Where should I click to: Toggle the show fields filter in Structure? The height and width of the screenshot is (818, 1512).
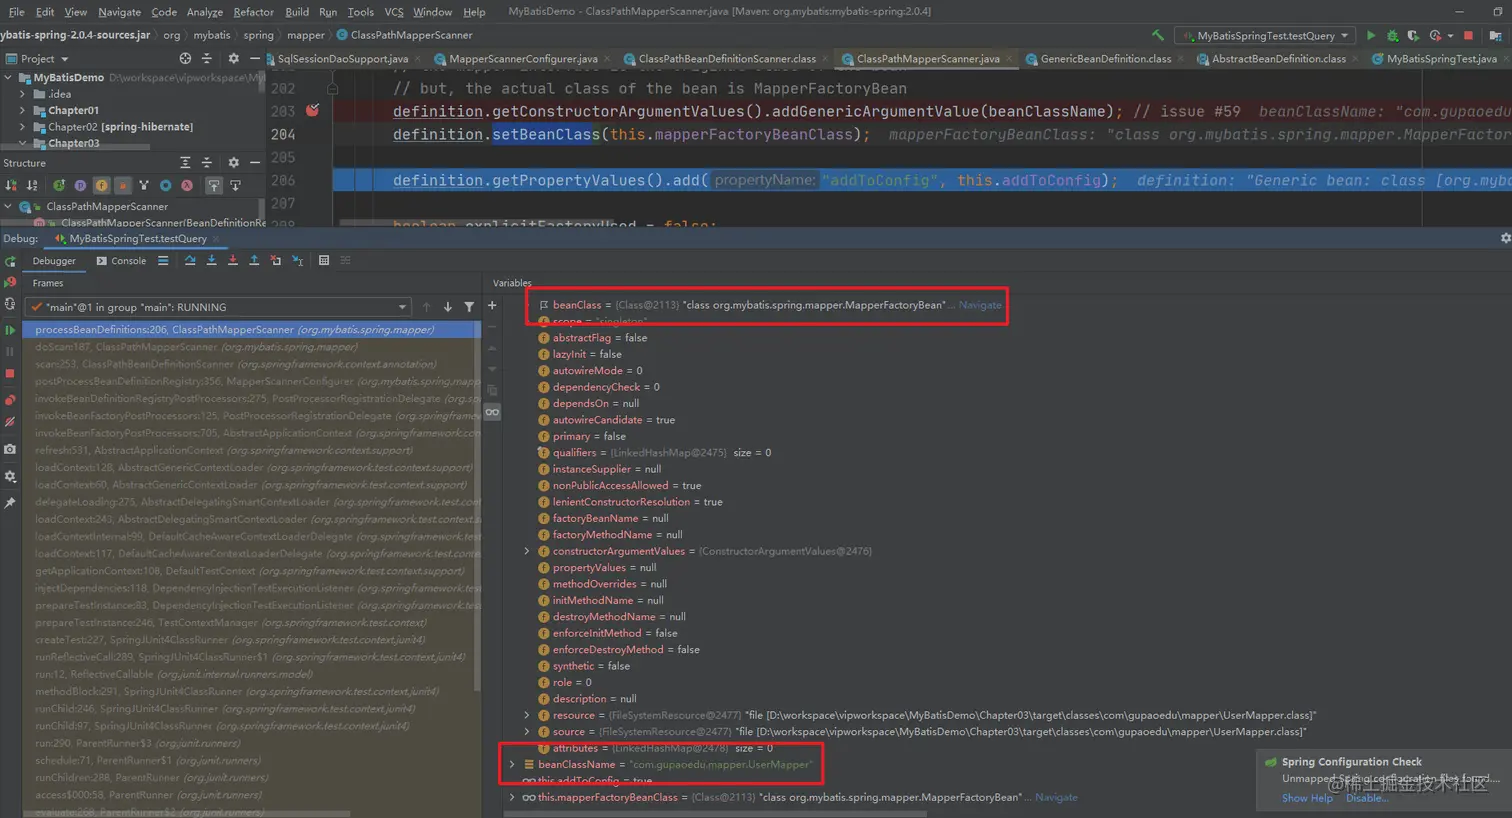(x=102, y=186)
